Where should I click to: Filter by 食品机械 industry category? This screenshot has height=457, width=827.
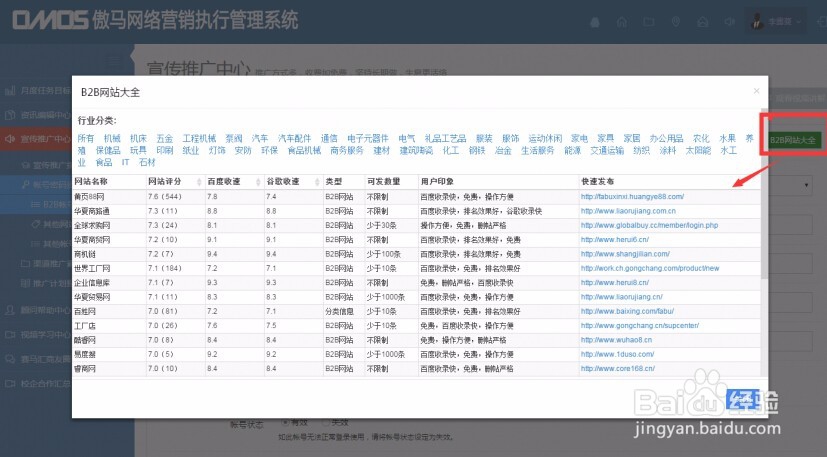(x=304, y=150)
